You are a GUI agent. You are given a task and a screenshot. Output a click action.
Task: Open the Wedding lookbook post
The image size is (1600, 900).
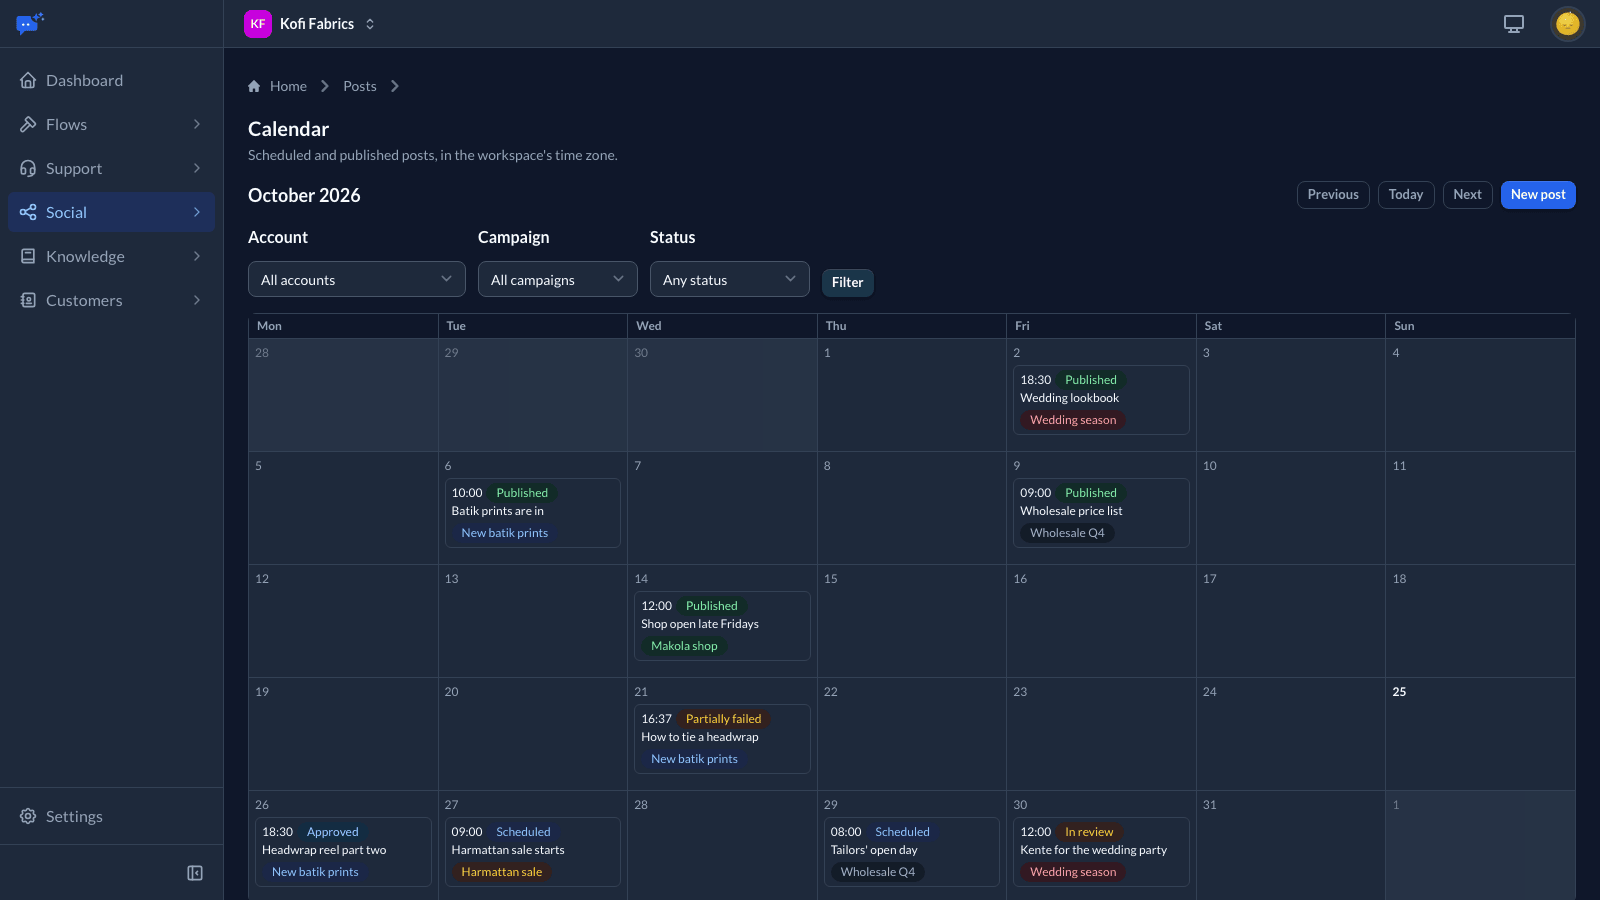[x=1101, y=400]
